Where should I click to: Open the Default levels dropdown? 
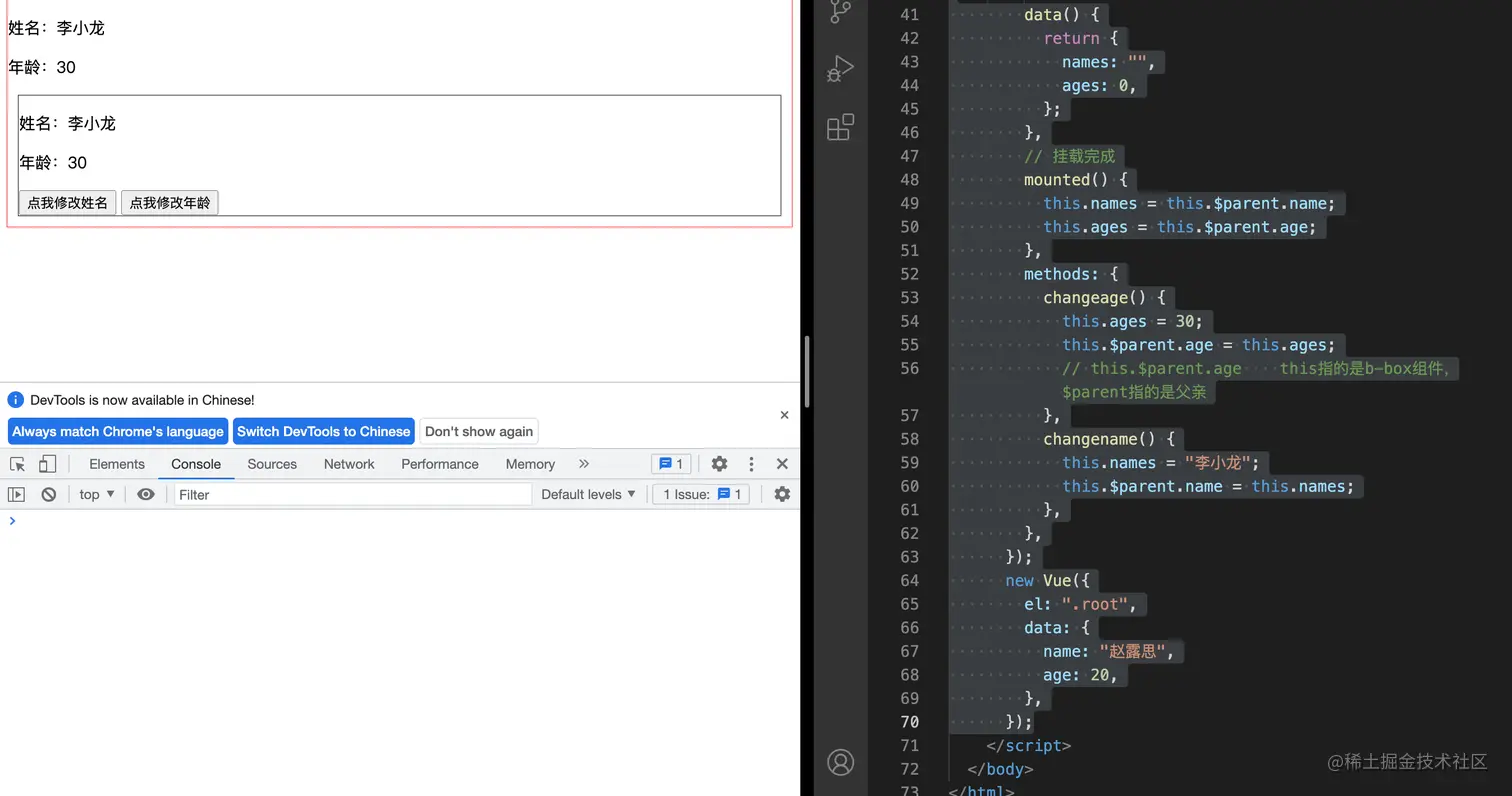(589, 494)
